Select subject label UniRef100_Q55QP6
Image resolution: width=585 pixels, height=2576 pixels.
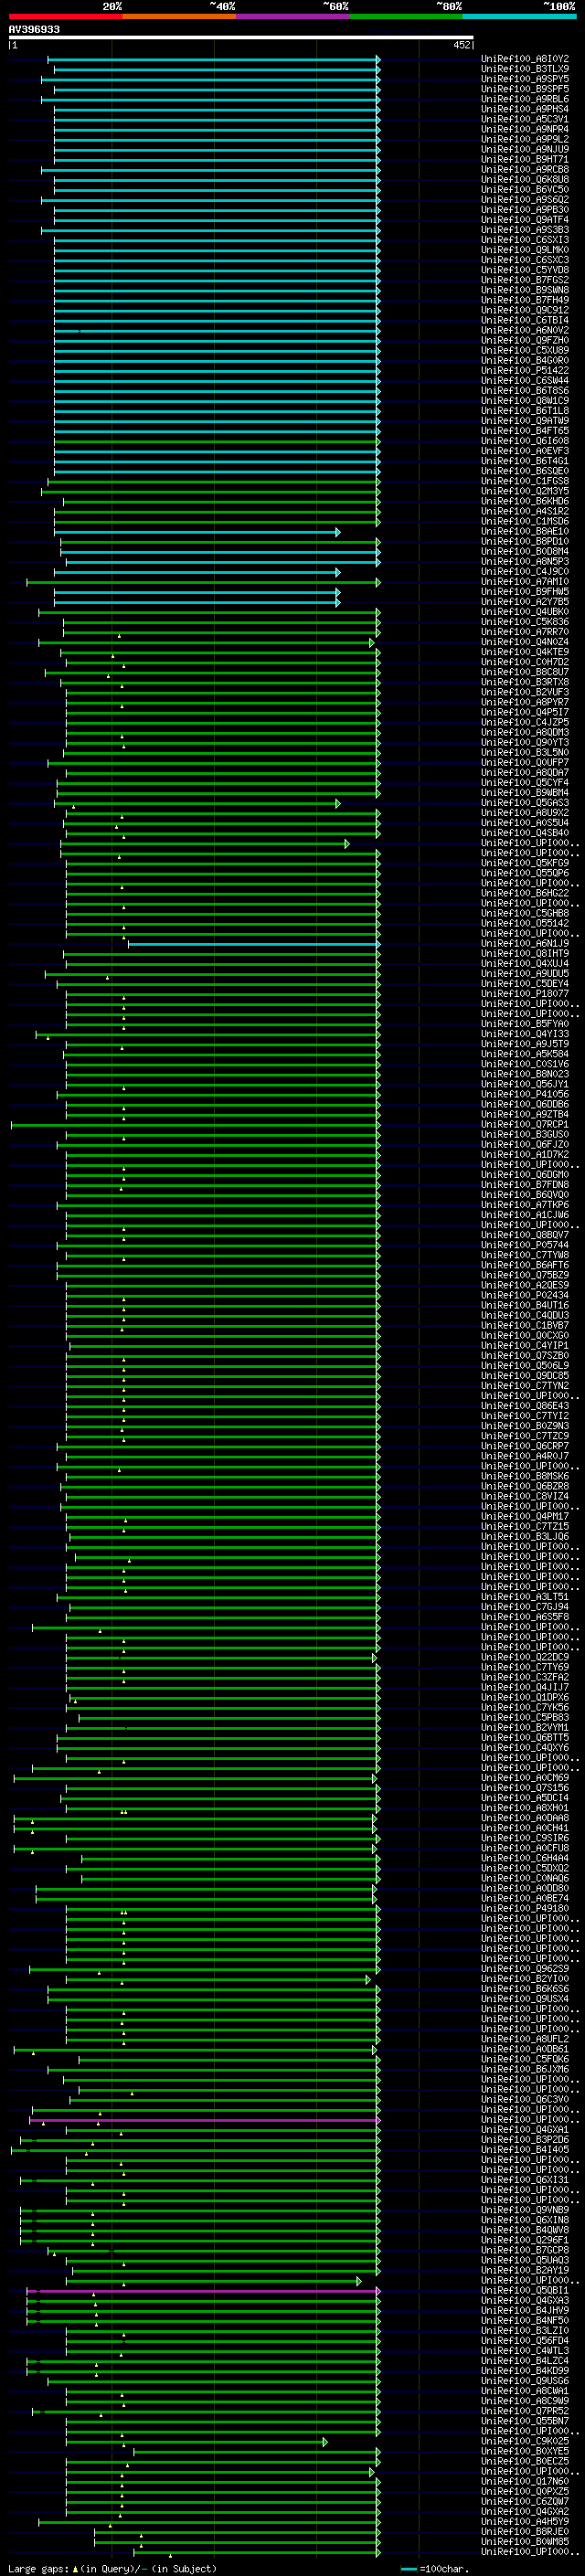[525, 873]
